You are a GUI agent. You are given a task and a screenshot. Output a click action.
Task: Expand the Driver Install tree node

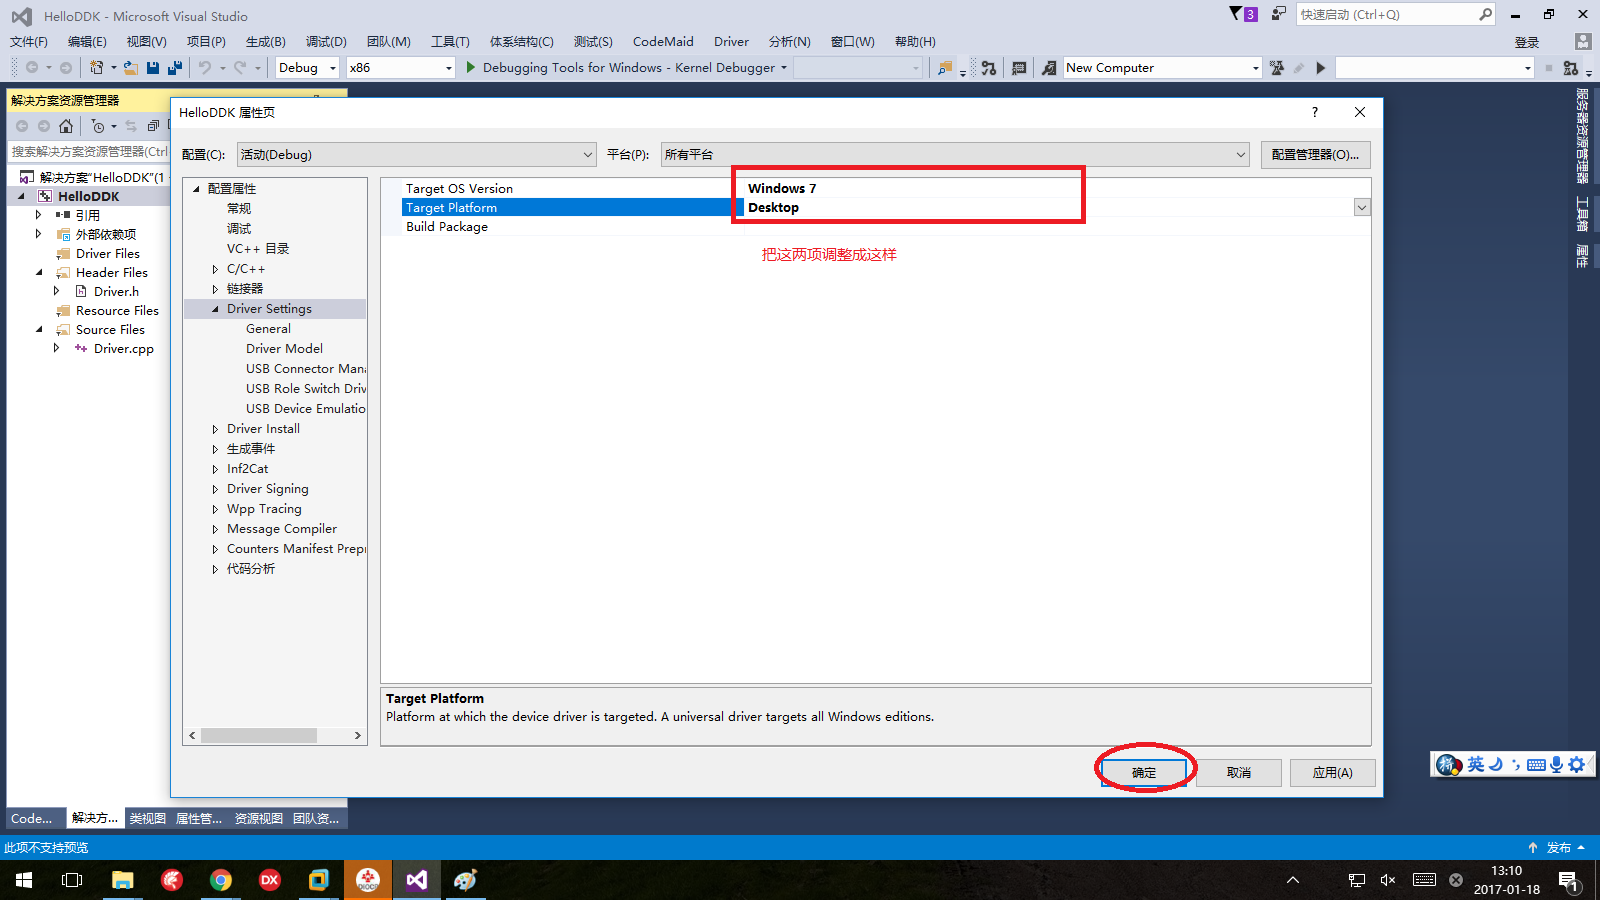pos(215,429)
